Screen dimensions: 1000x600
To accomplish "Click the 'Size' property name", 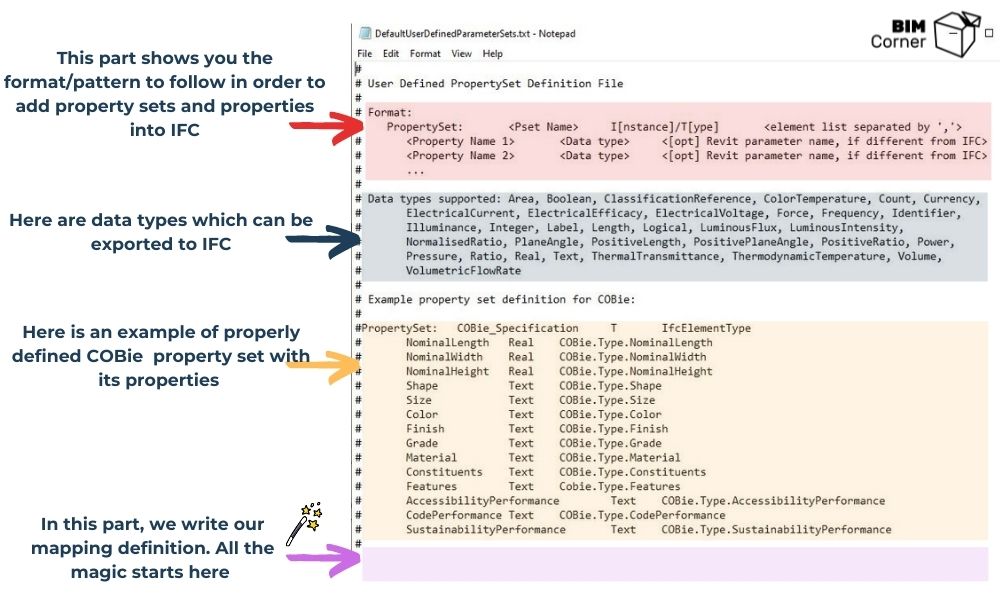I will 418,400.
